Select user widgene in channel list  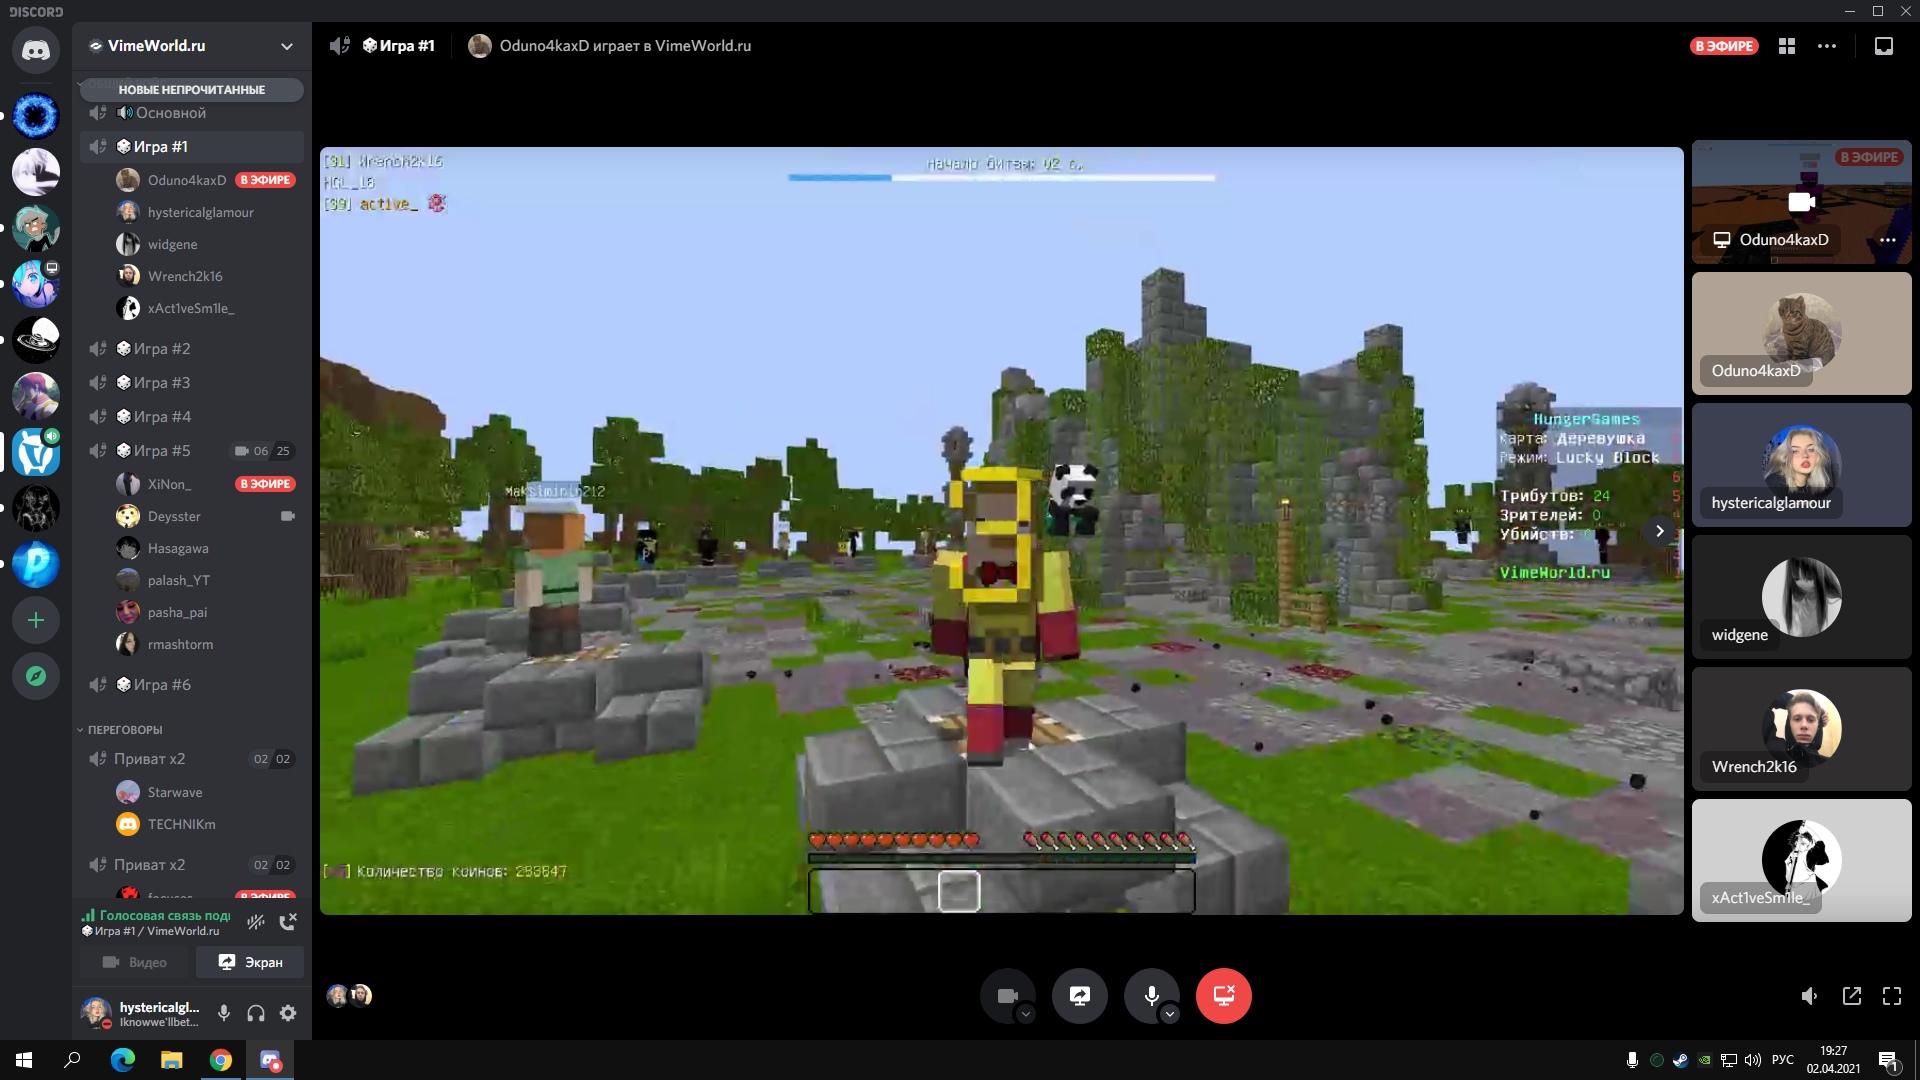(206, 244)
